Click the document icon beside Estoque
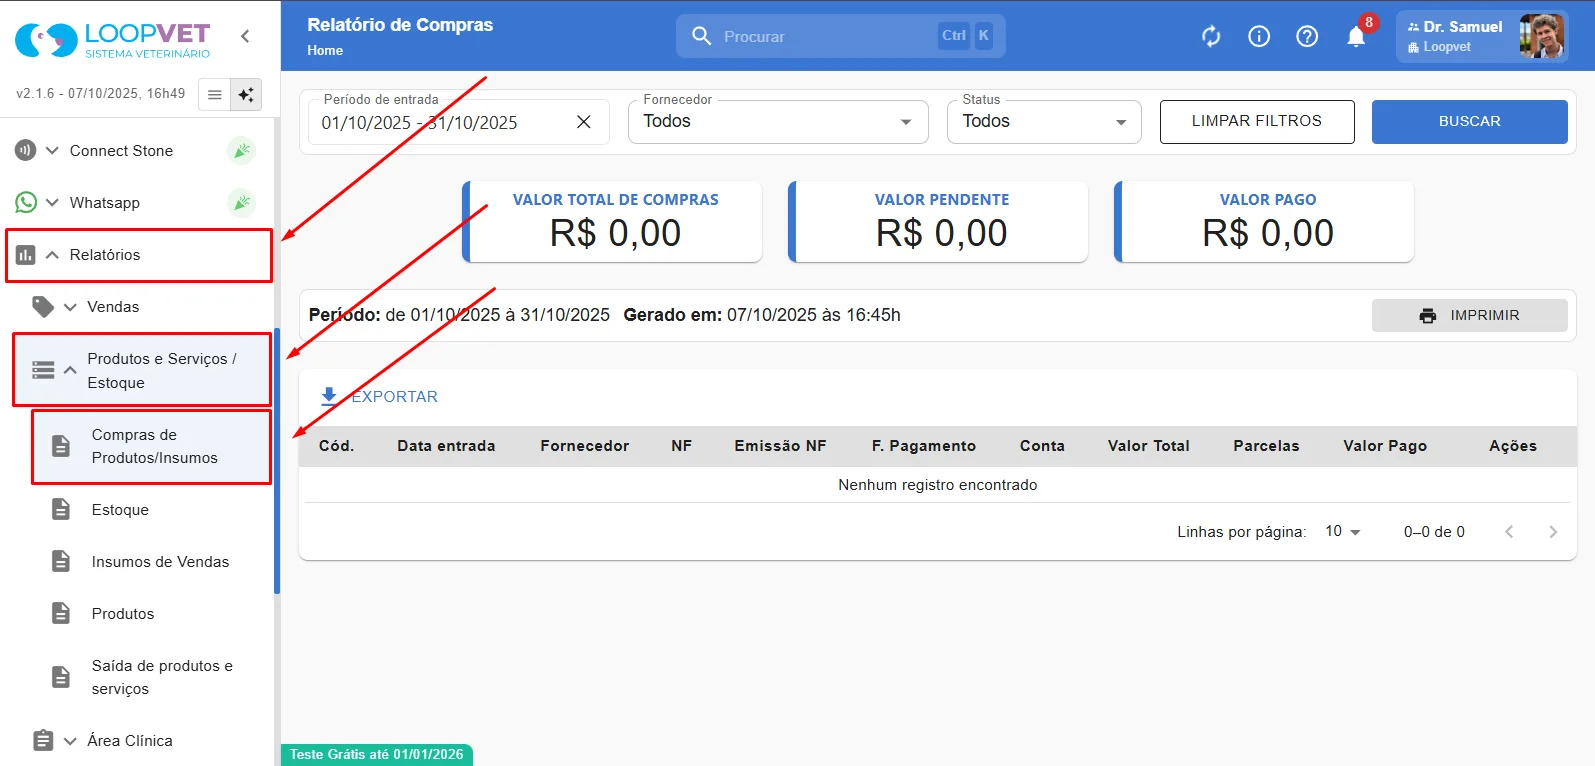The width and height of the screenshot is (1595, 766). point(61,509)
